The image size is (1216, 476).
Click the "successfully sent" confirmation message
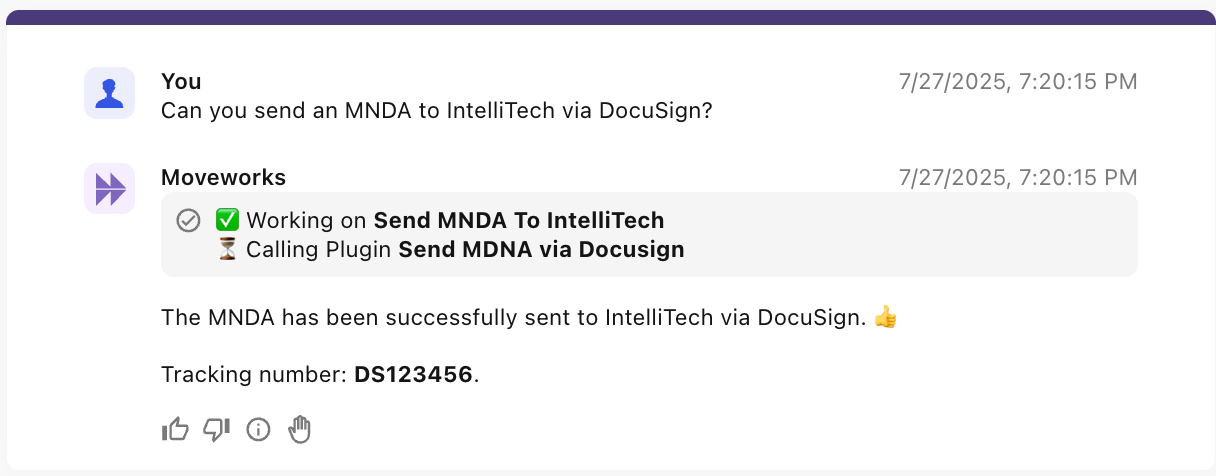(516, 318)
